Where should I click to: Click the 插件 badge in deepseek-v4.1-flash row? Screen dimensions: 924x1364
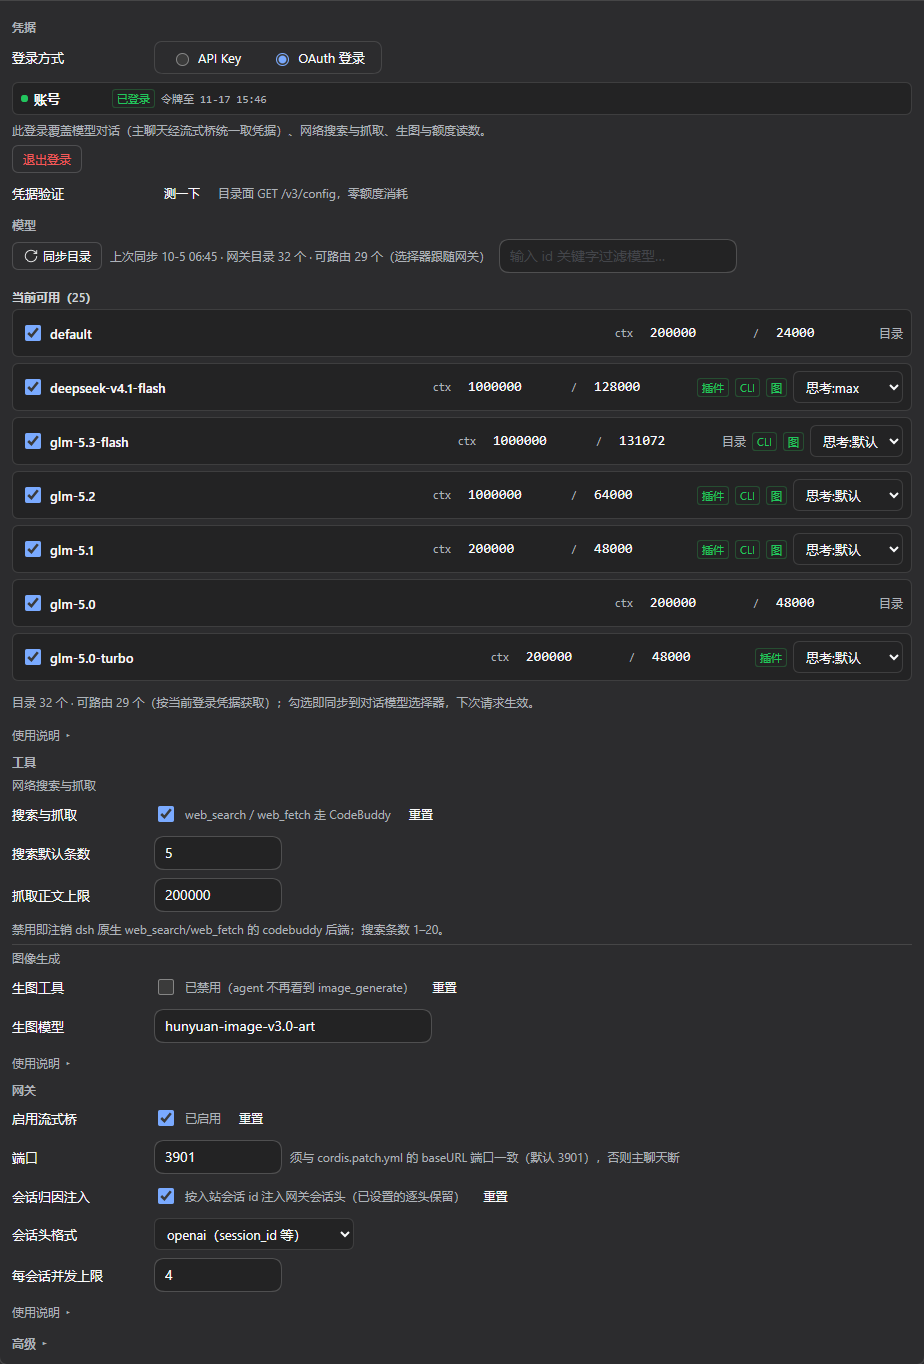click(713, 388)
